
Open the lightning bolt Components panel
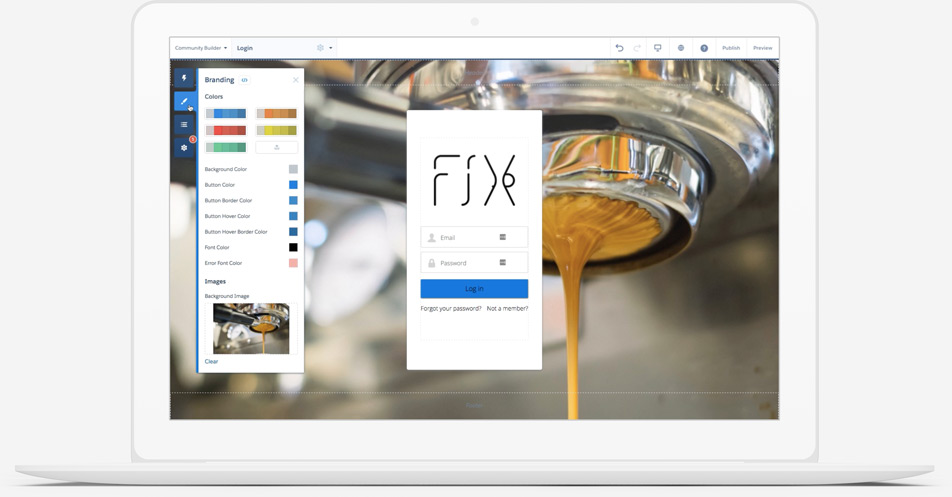(184, 78)
